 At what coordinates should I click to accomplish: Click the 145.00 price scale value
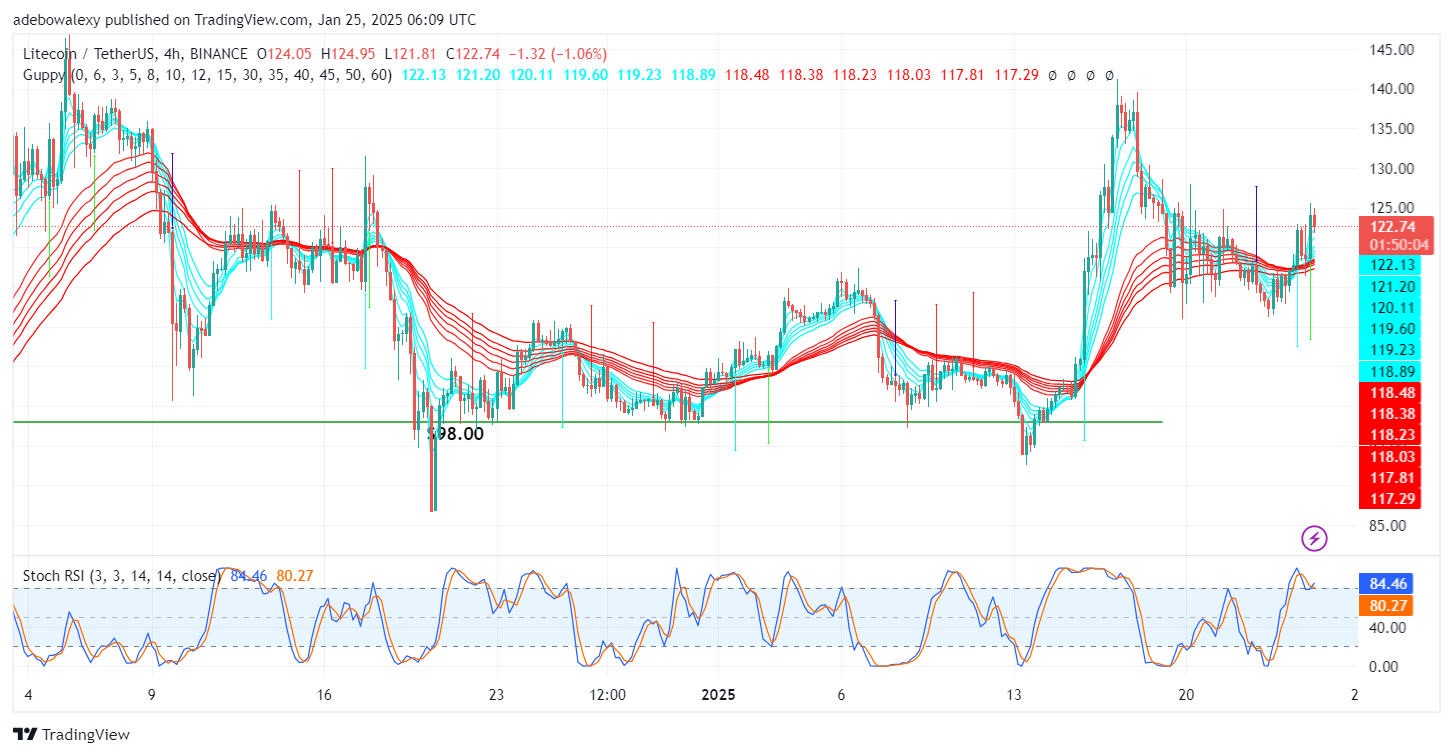1392,49
